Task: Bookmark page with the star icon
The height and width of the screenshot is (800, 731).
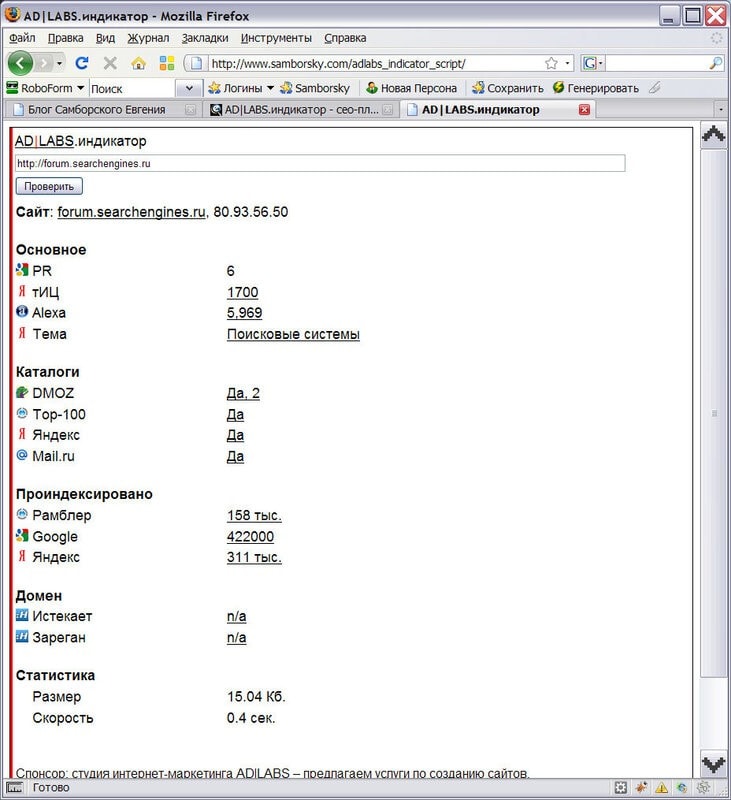Action: 551,63
